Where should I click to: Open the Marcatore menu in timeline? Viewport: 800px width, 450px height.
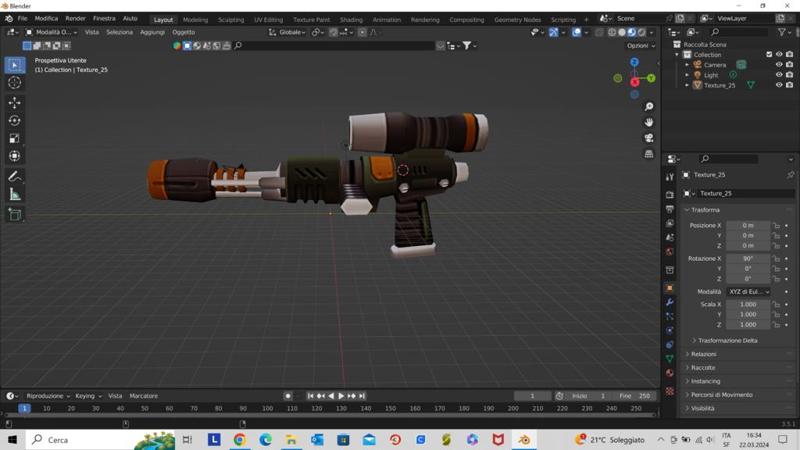[143, 396]
